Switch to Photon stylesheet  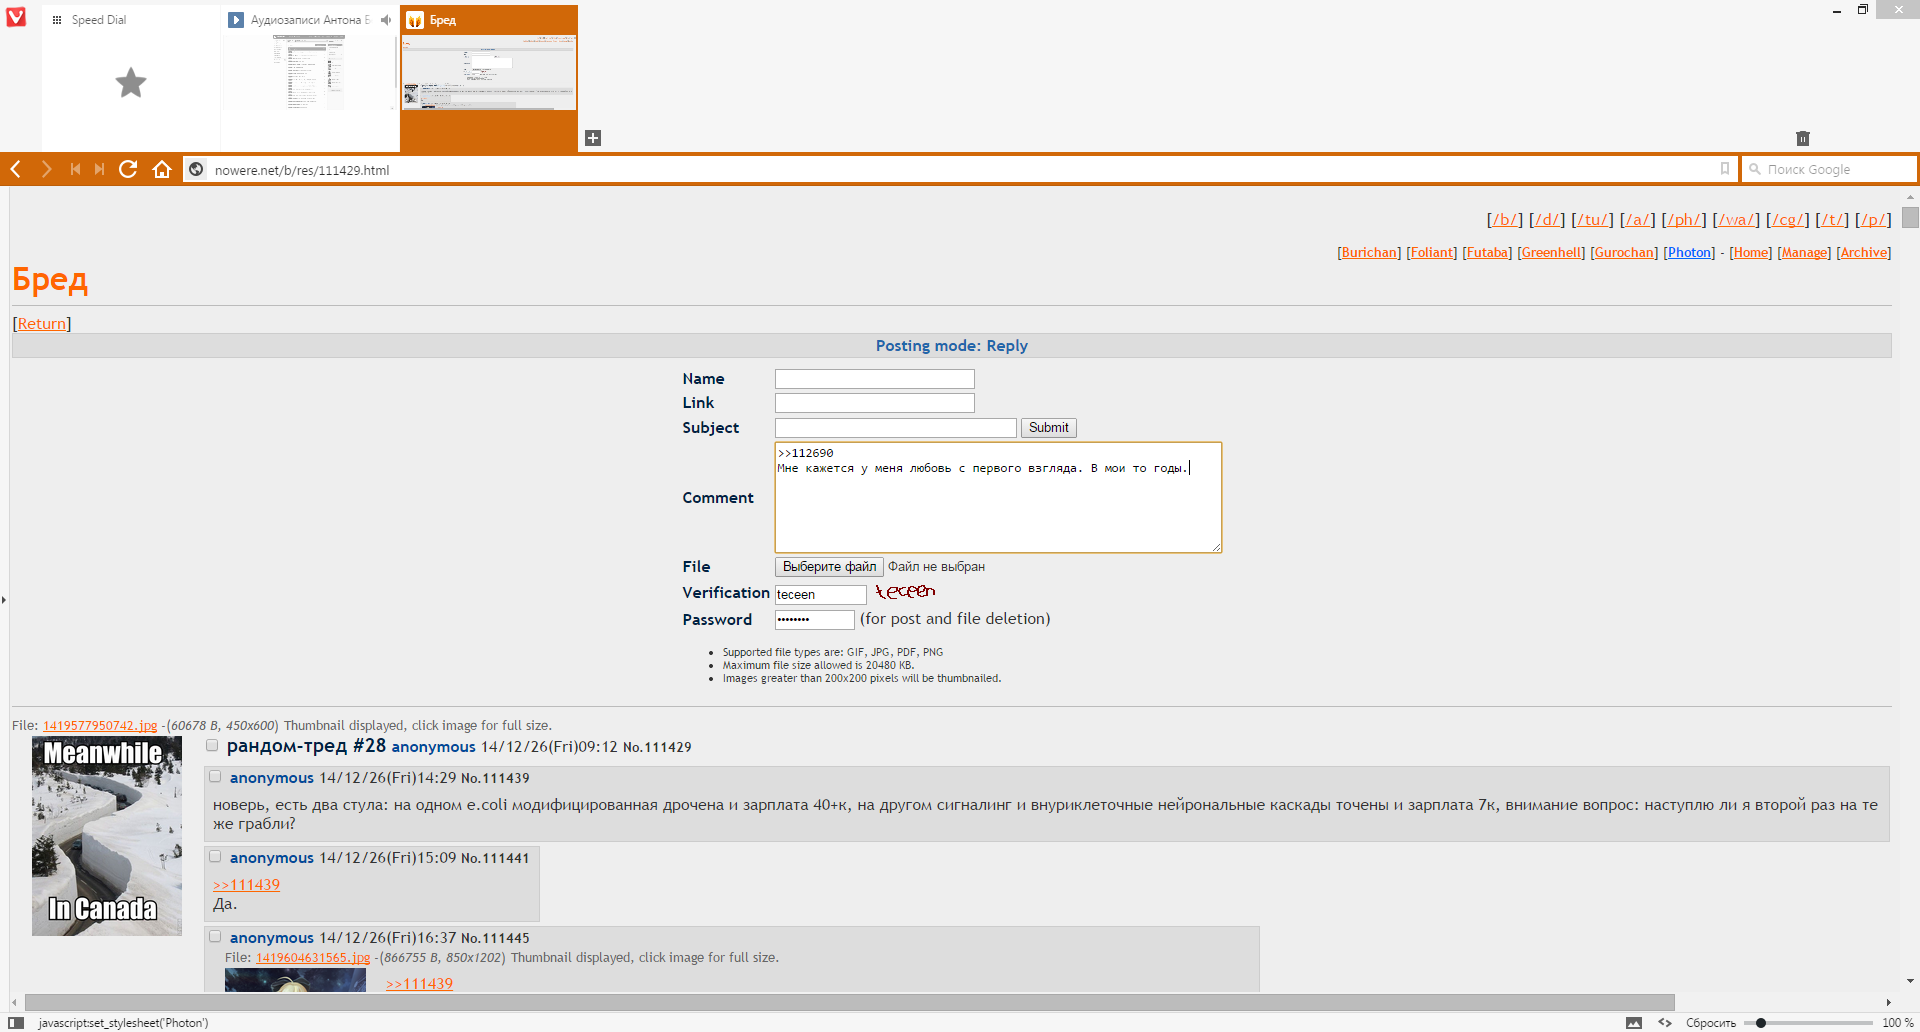[1689, 253]
